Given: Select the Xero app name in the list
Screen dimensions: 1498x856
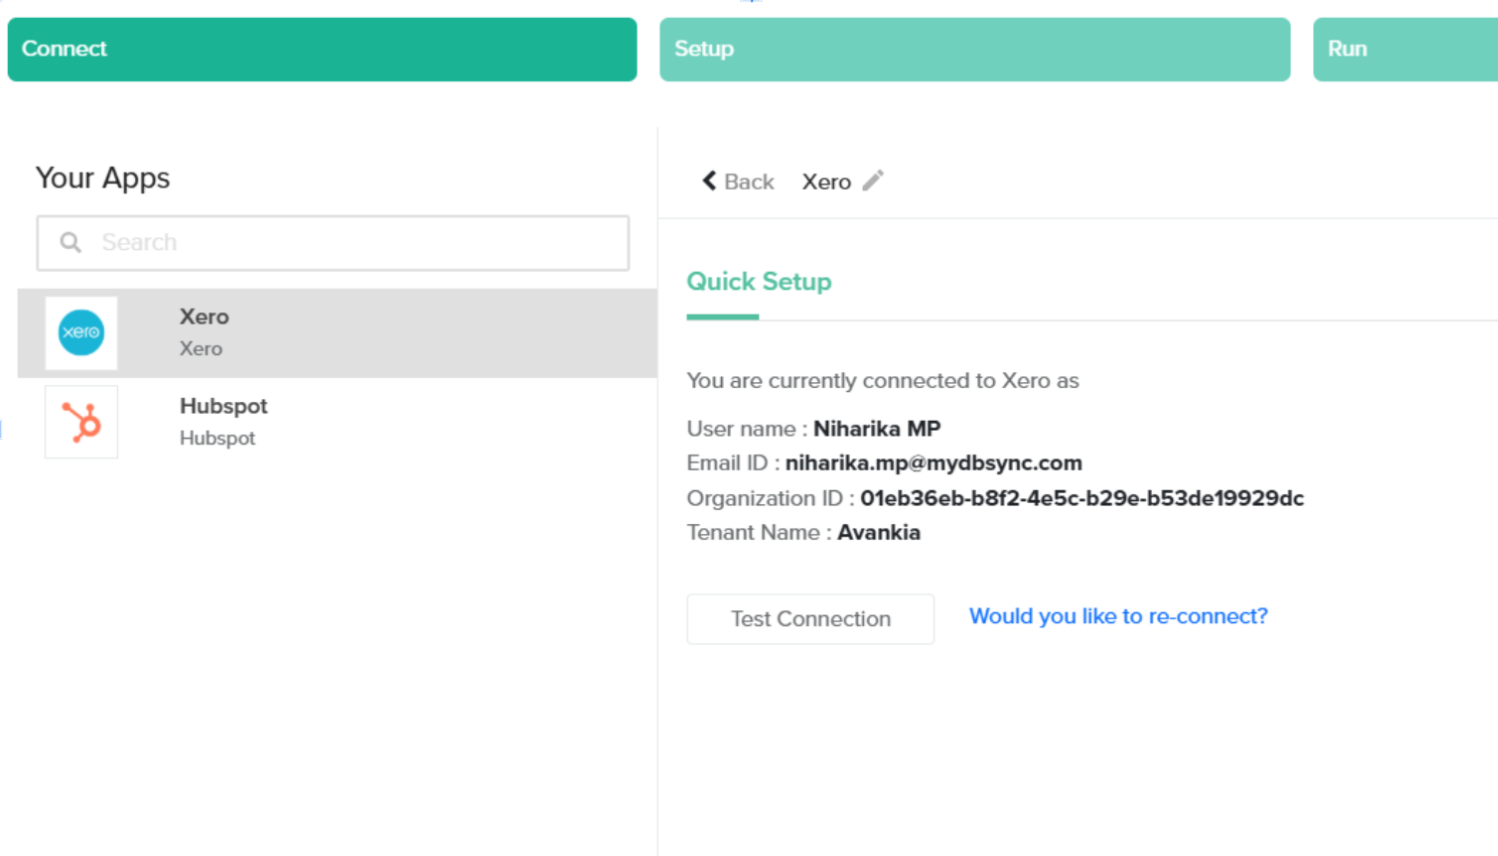Looking at the screenshot, I should pos(204,317).
